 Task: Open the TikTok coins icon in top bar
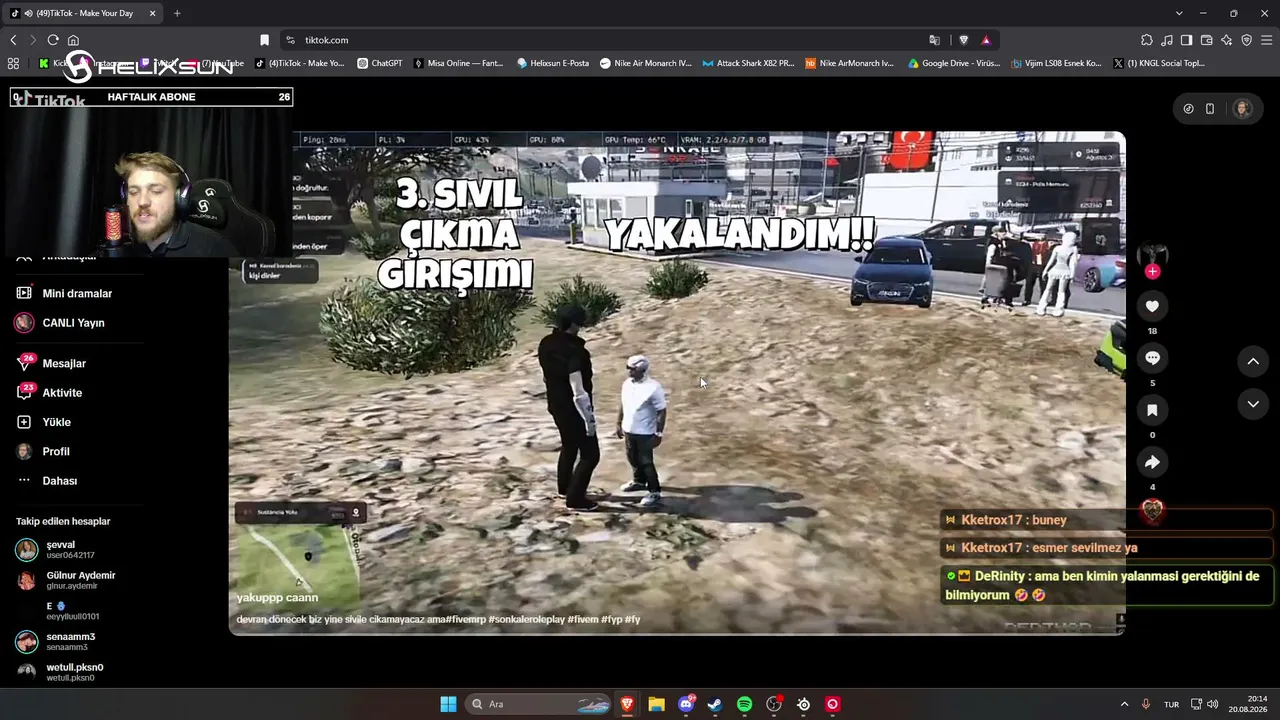coord(1188,109)
